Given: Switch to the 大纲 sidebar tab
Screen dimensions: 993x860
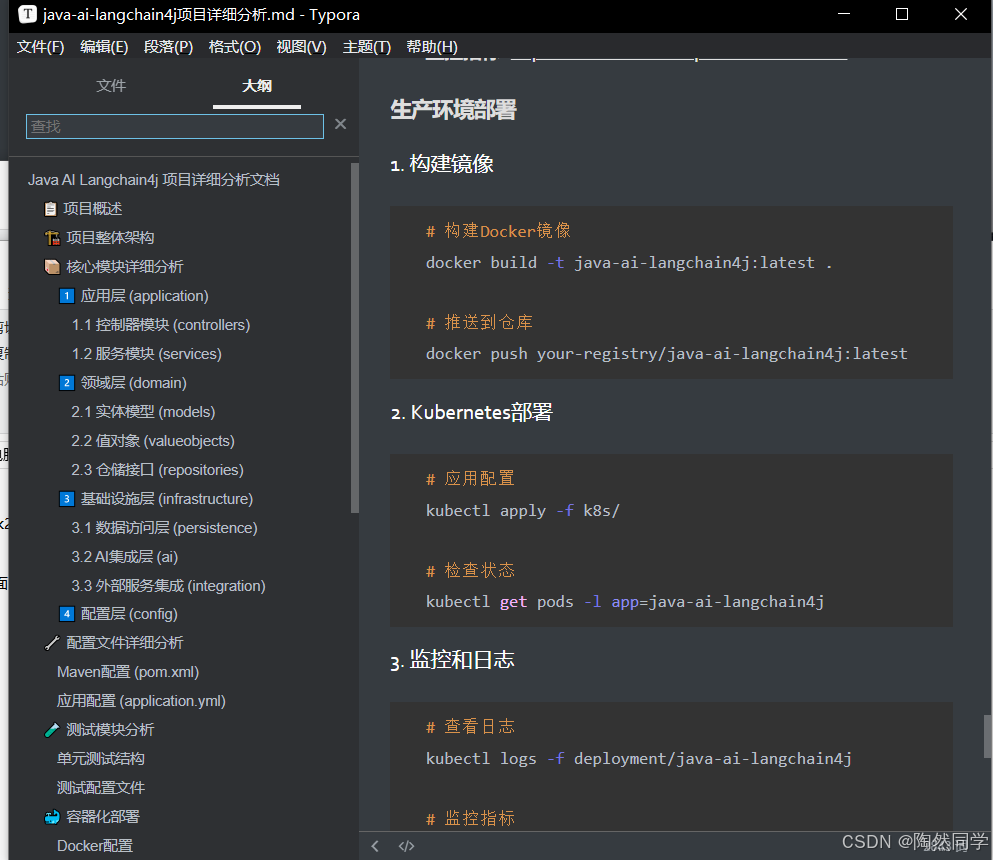Looking at the screenshot, I should 256,85.
